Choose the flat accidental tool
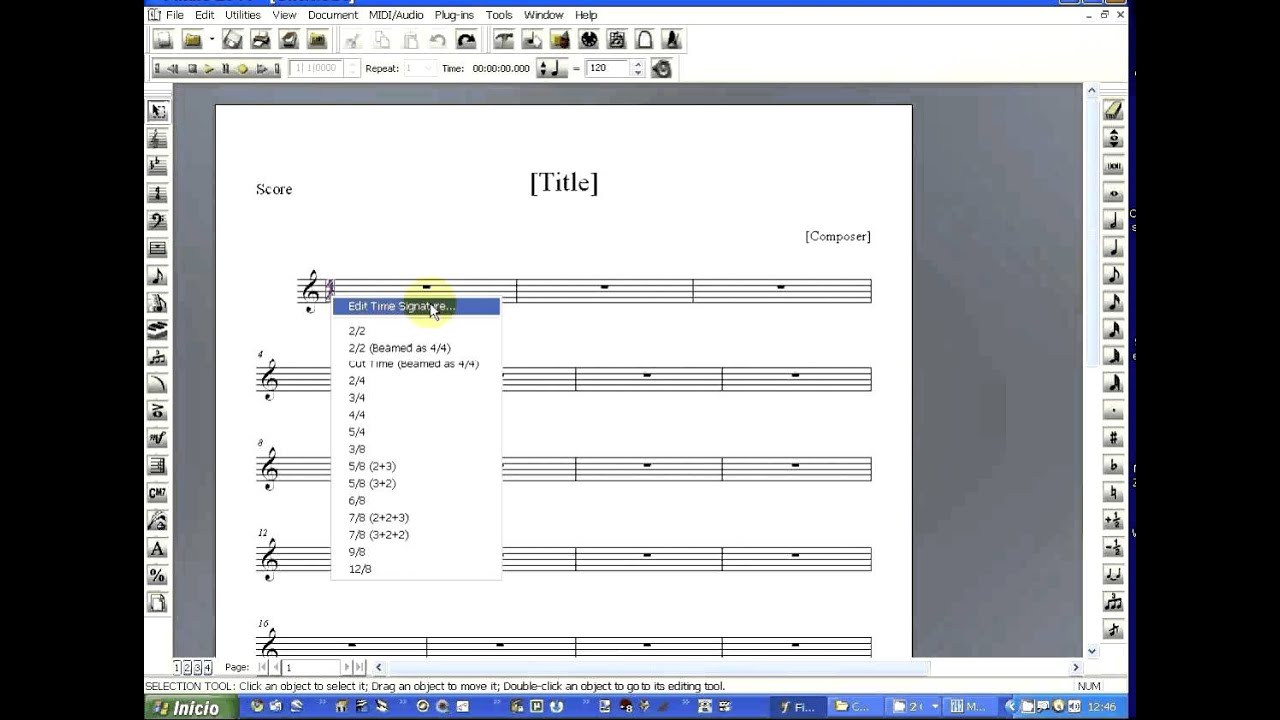The image size is (1280, 720). (x=1113, y=465)
